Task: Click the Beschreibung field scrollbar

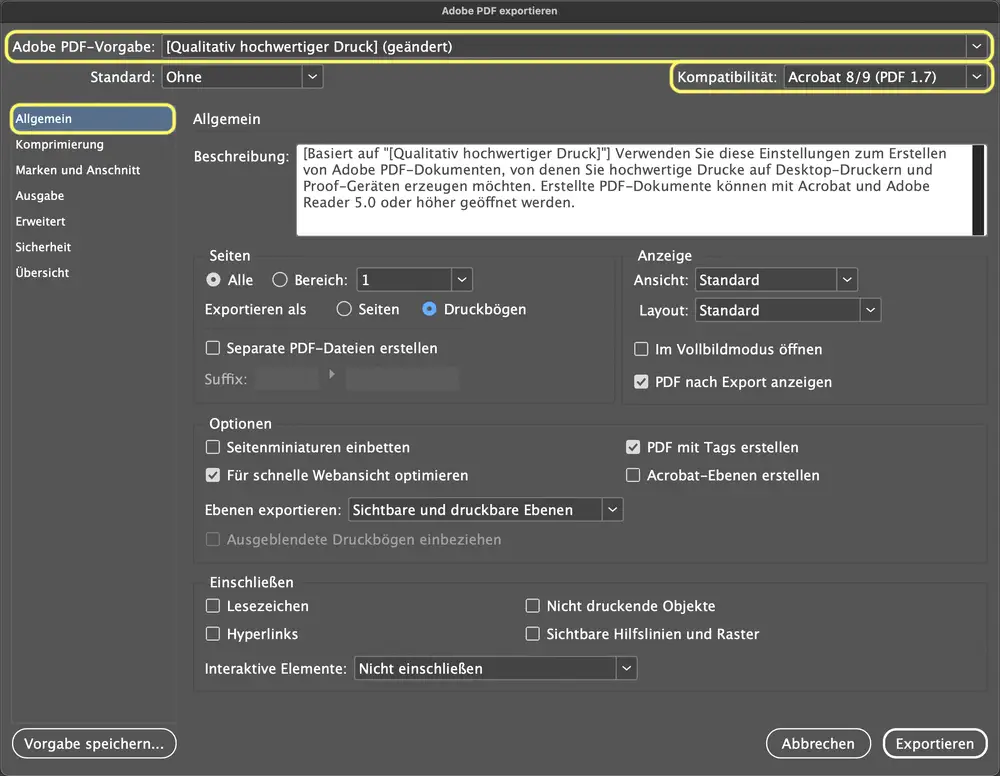Action: (978, 190)
